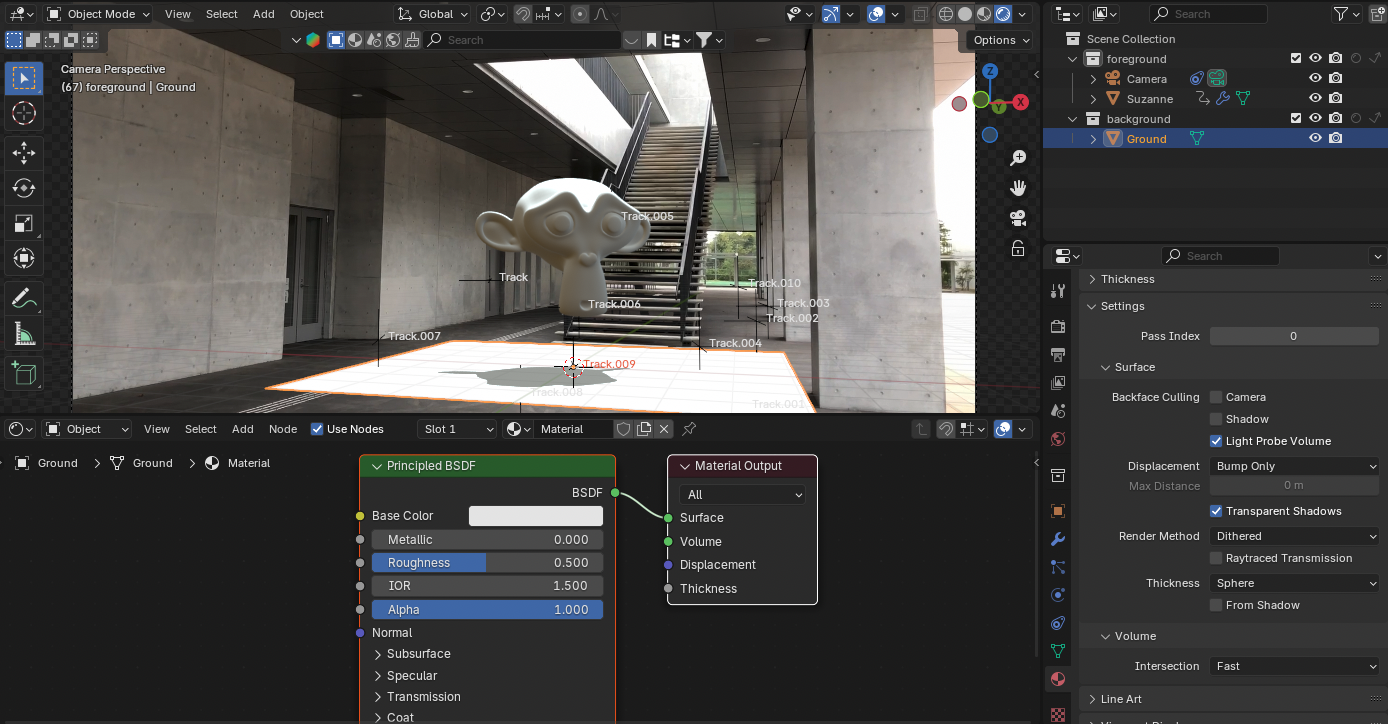The image size is (1388, 724).
Task: Click the pan hand gizmo in viewport
Action: coord(1018,188)
